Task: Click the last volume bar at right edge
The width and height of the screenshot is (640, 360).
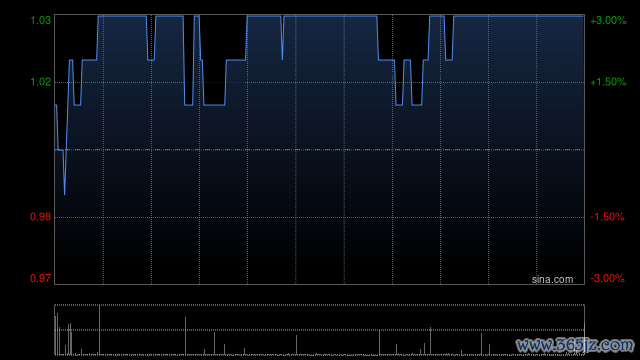Action: tap(584, 339)
